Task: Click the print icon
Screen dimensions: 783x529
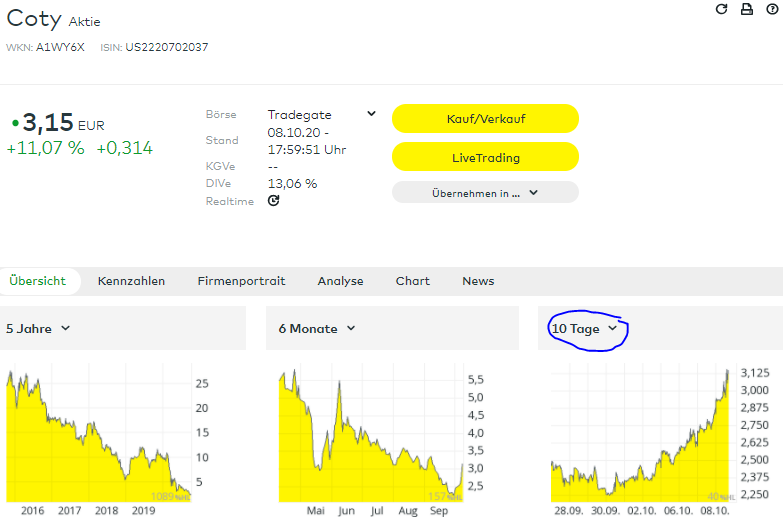Action: 746,9
